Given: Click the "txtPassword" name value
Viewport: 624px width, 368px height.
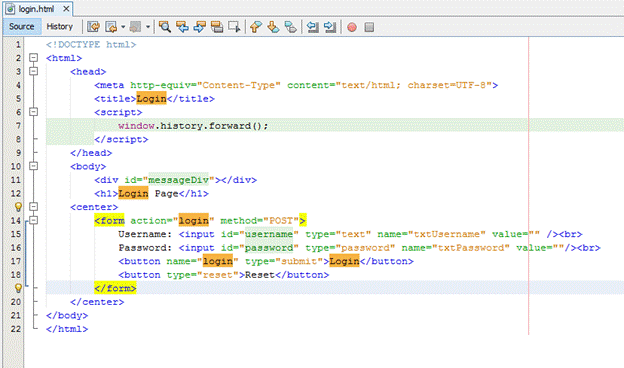Looking at the screenshot, I should (471, 247).
